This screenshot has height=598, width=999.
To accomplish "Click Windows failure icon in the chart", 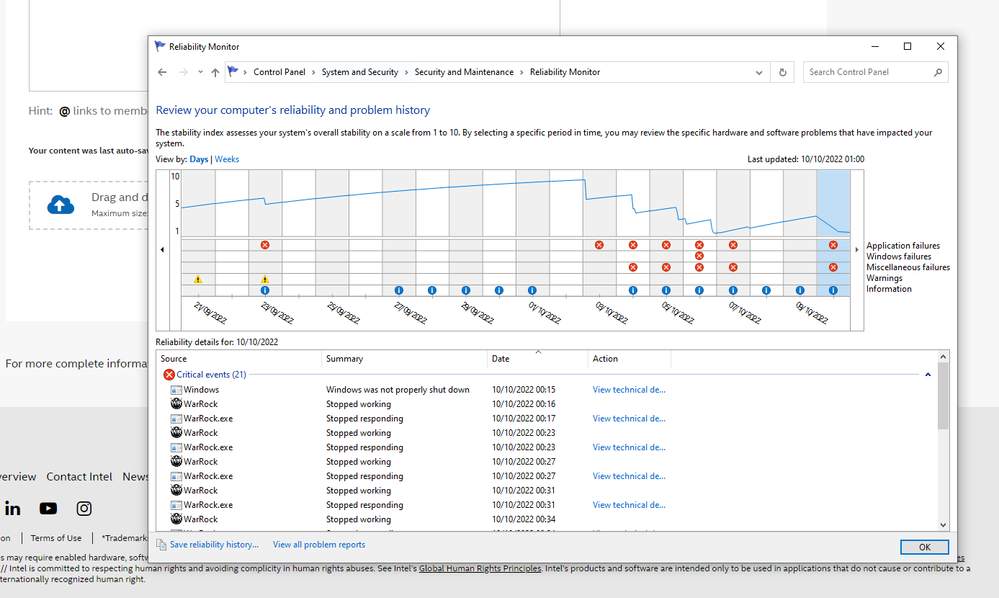I will 700,256.
